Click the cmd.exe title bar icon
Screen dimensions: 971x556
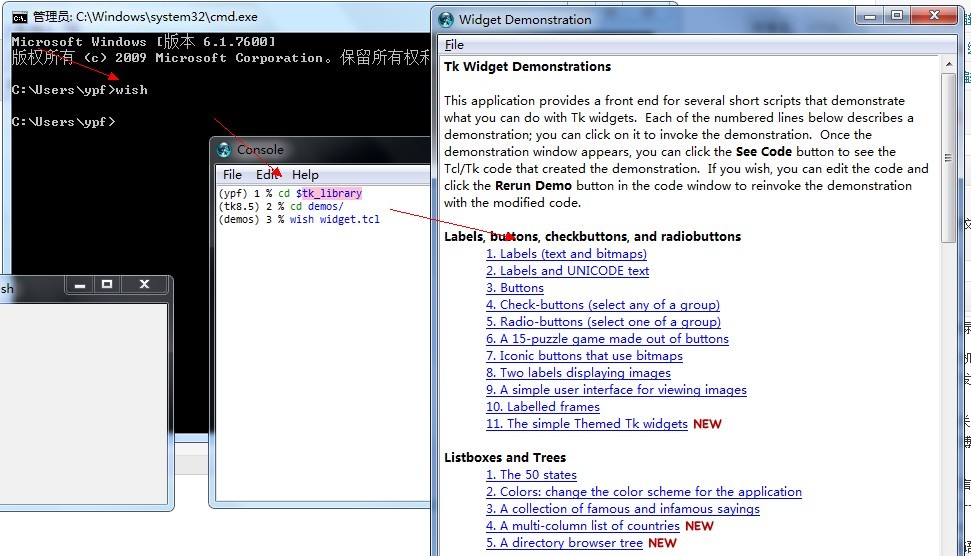point(19,17)
